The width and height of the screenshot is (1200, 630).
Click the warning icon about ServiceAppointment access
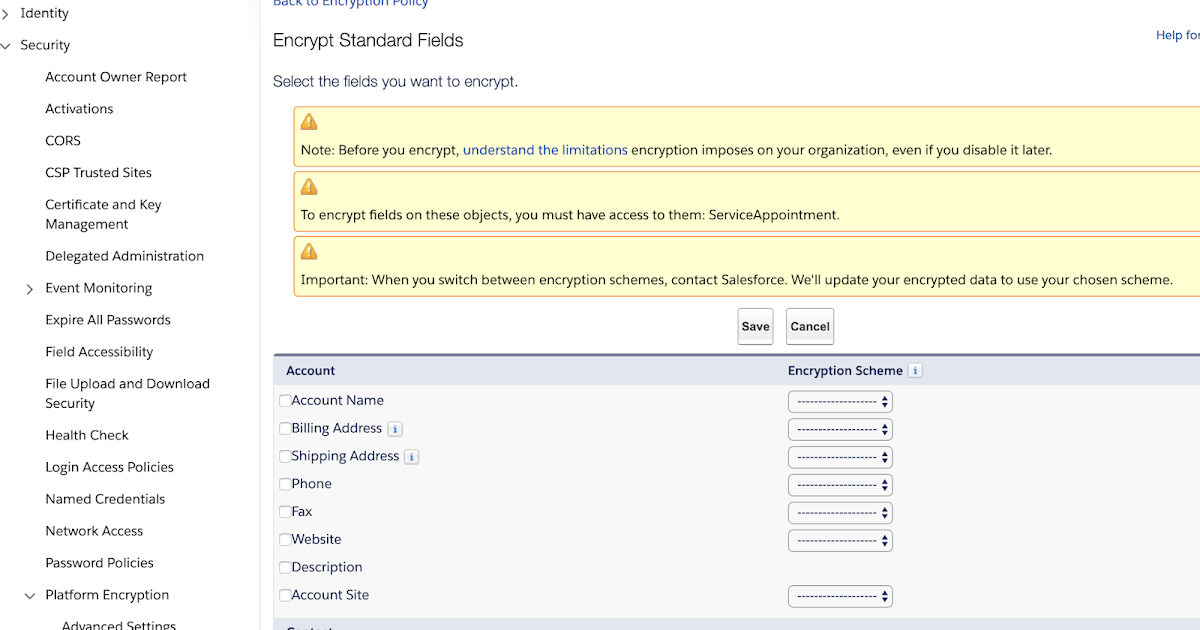pos(309,186)
